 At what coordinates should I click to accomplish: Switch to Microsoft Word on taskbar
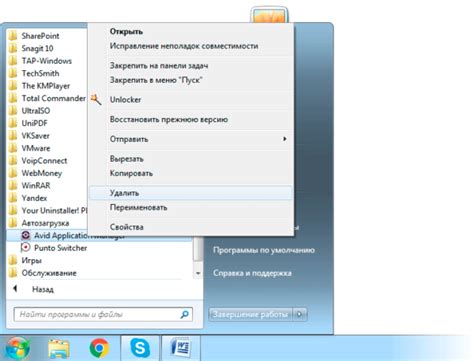coord(181,348)
